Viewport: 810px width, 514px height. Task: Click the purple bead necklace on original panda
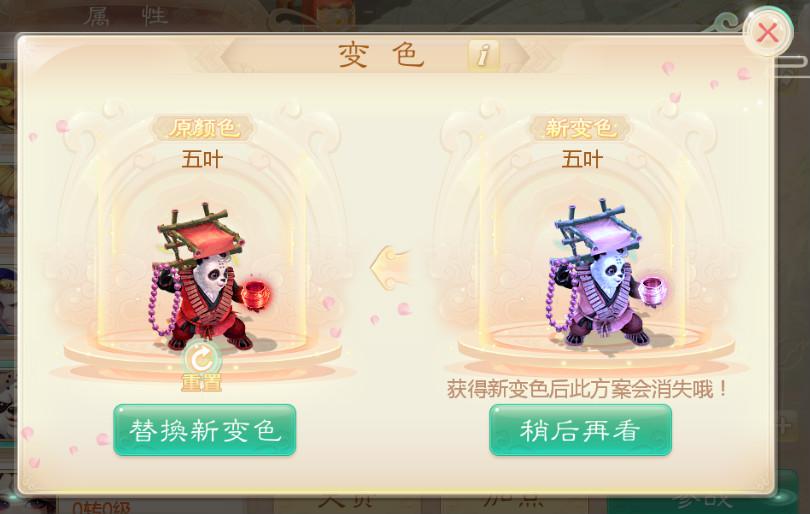click(x=165, y=300)
